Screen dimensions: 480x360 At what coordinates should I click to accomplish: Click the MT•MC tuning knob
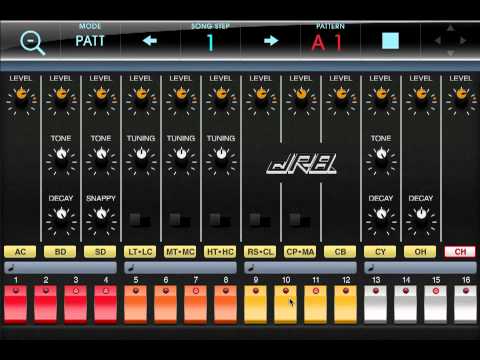click(x=181, y=160)
